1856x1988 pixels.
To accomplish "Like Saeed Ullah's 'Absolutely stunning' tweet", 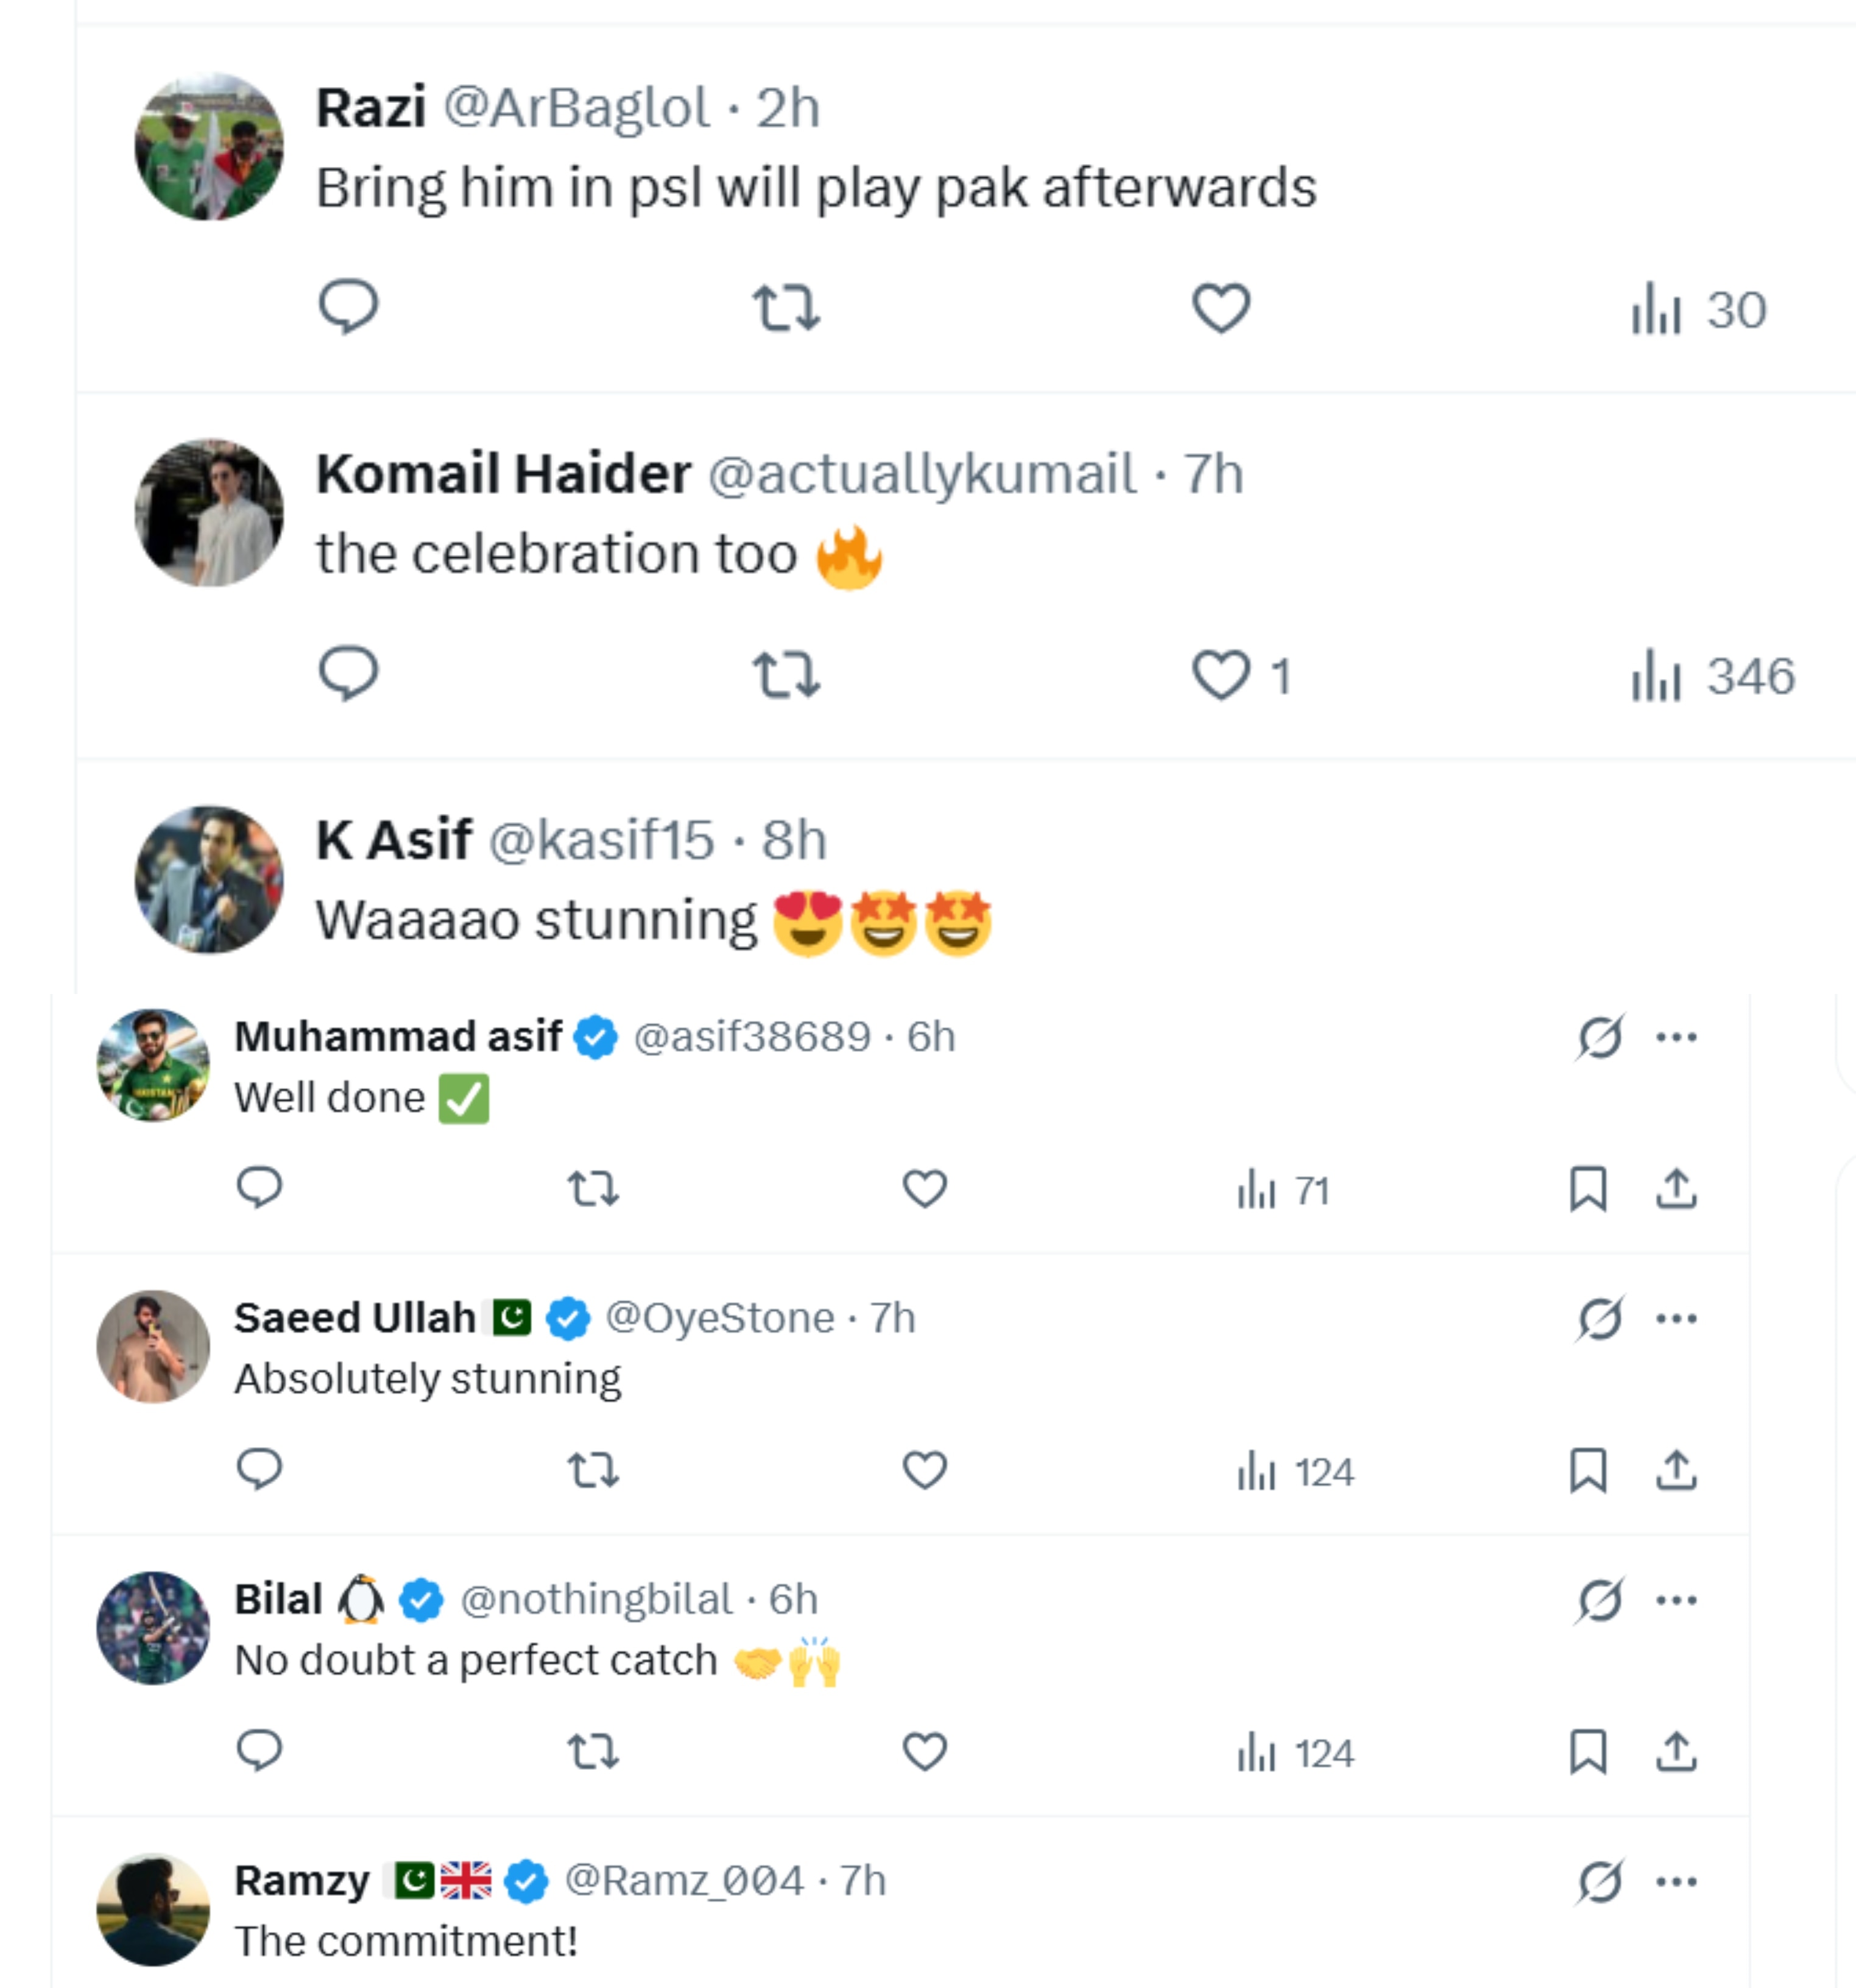I will 924,1470.
